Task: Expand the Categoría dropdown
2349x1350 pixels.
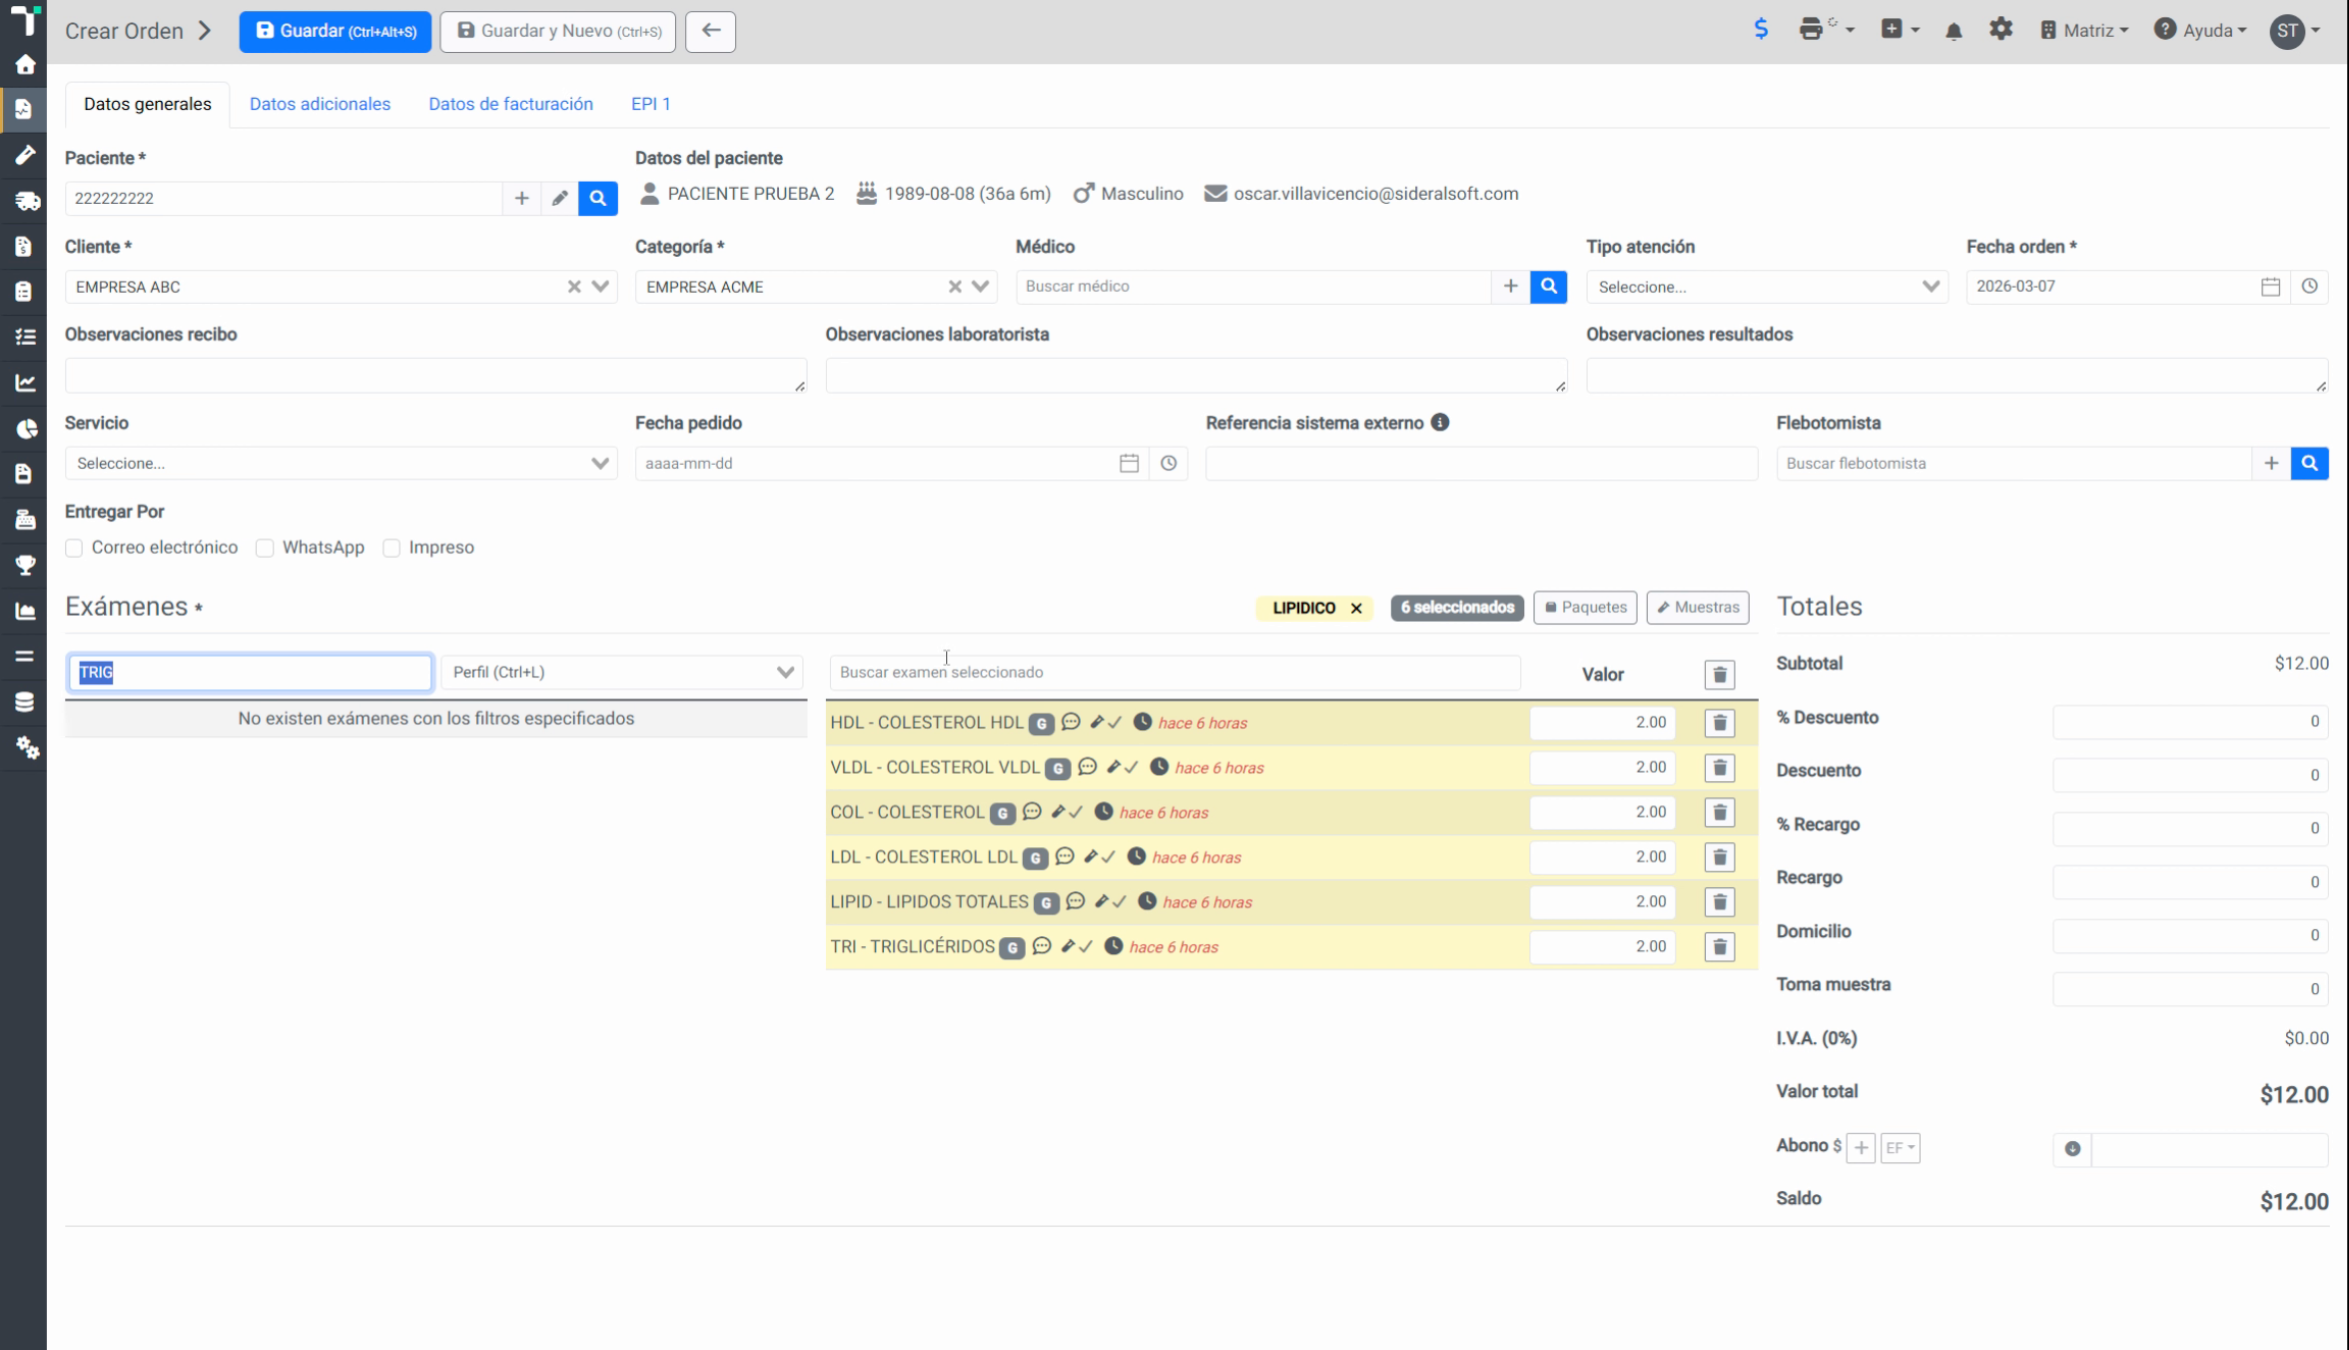Action: (x=981, y=287)
